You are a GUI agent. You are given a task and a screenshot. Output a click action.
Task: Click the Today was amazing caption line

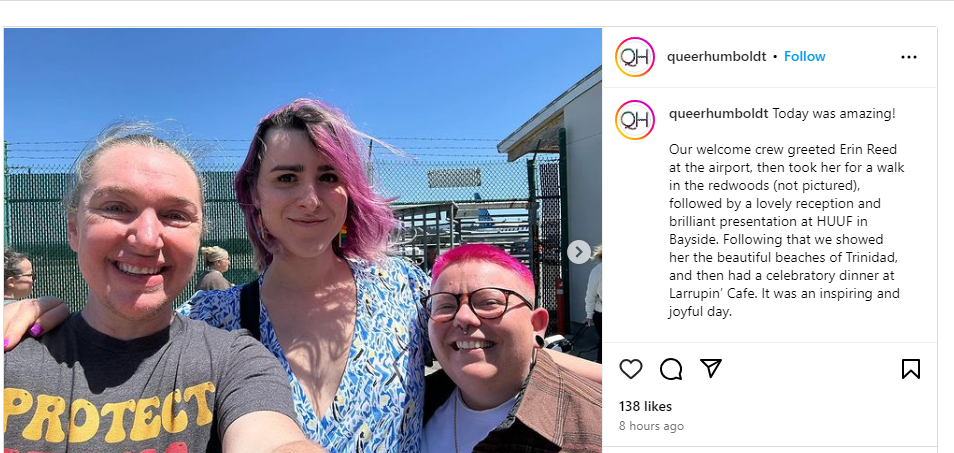click(834, 114)
